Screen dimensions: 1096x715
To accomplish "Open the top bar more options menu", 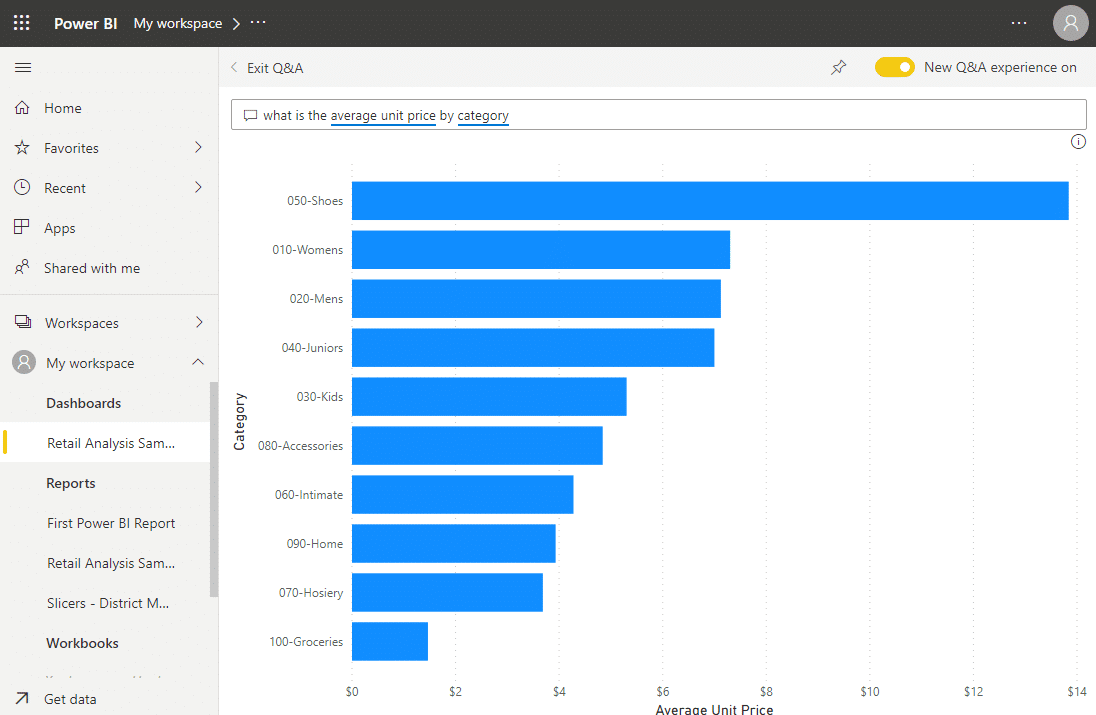I will [1019, 22].
